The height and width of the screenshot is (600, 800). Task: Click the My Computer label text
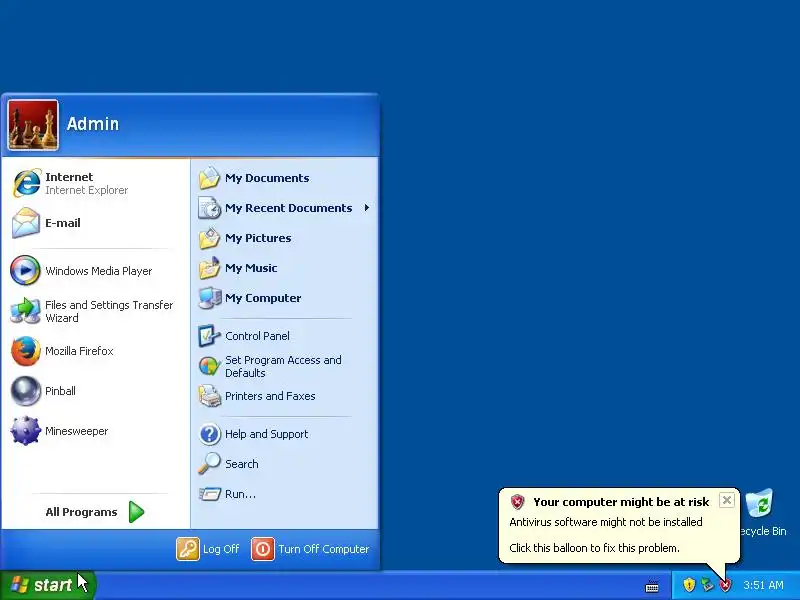(263, 298)
